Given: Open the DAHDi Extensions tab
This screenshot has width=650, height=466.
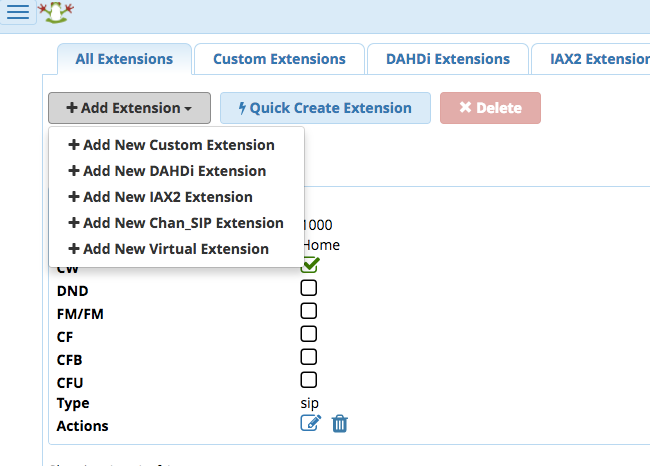Looking at the screenshot, I should tap(448, 59).
